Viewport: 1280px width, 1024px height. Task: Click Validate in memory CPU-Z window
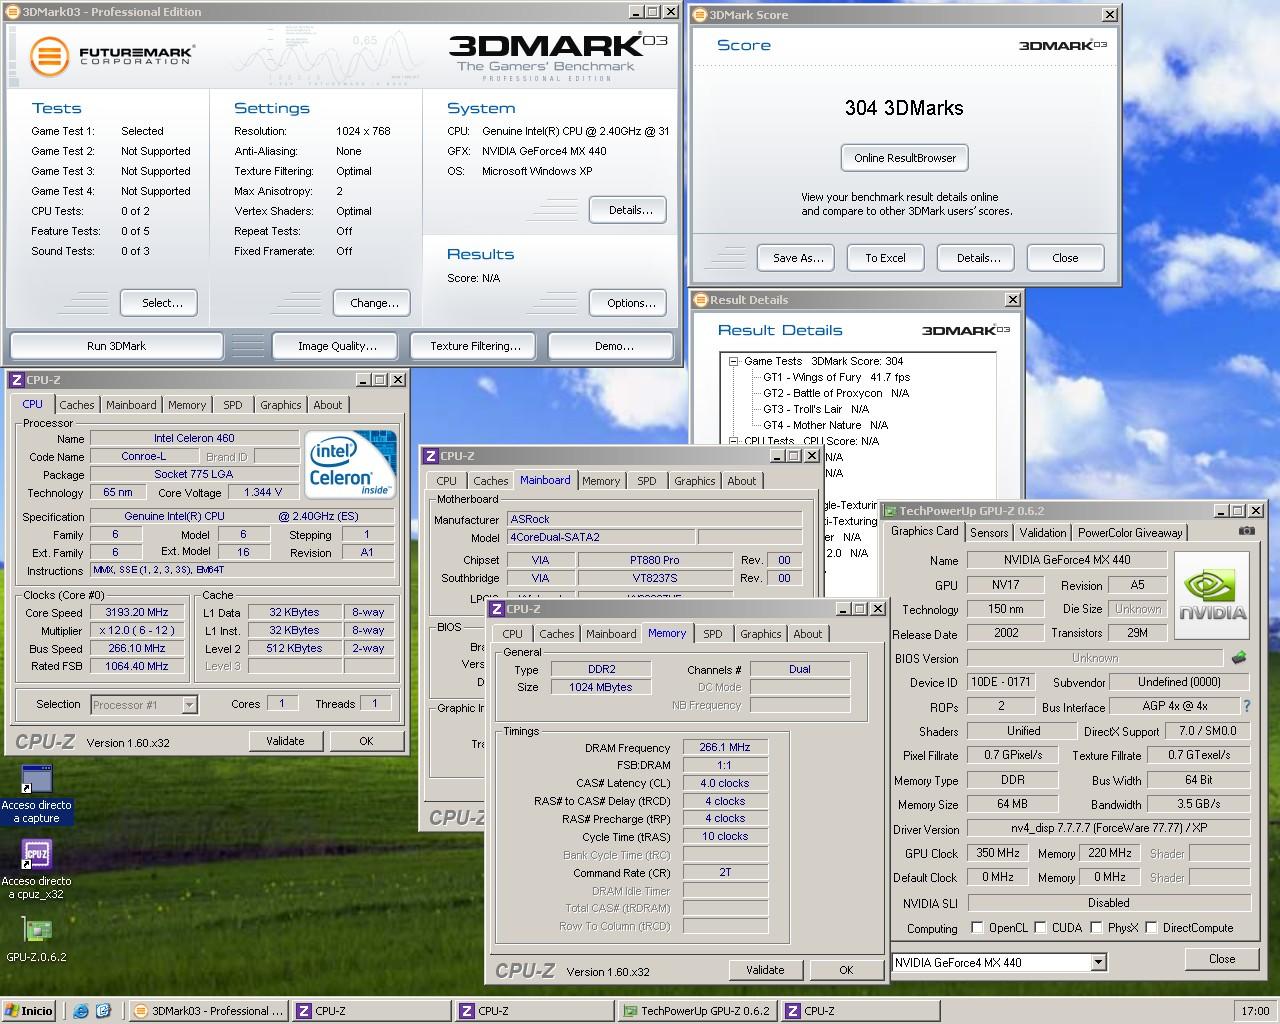click(x=765, y=970)
